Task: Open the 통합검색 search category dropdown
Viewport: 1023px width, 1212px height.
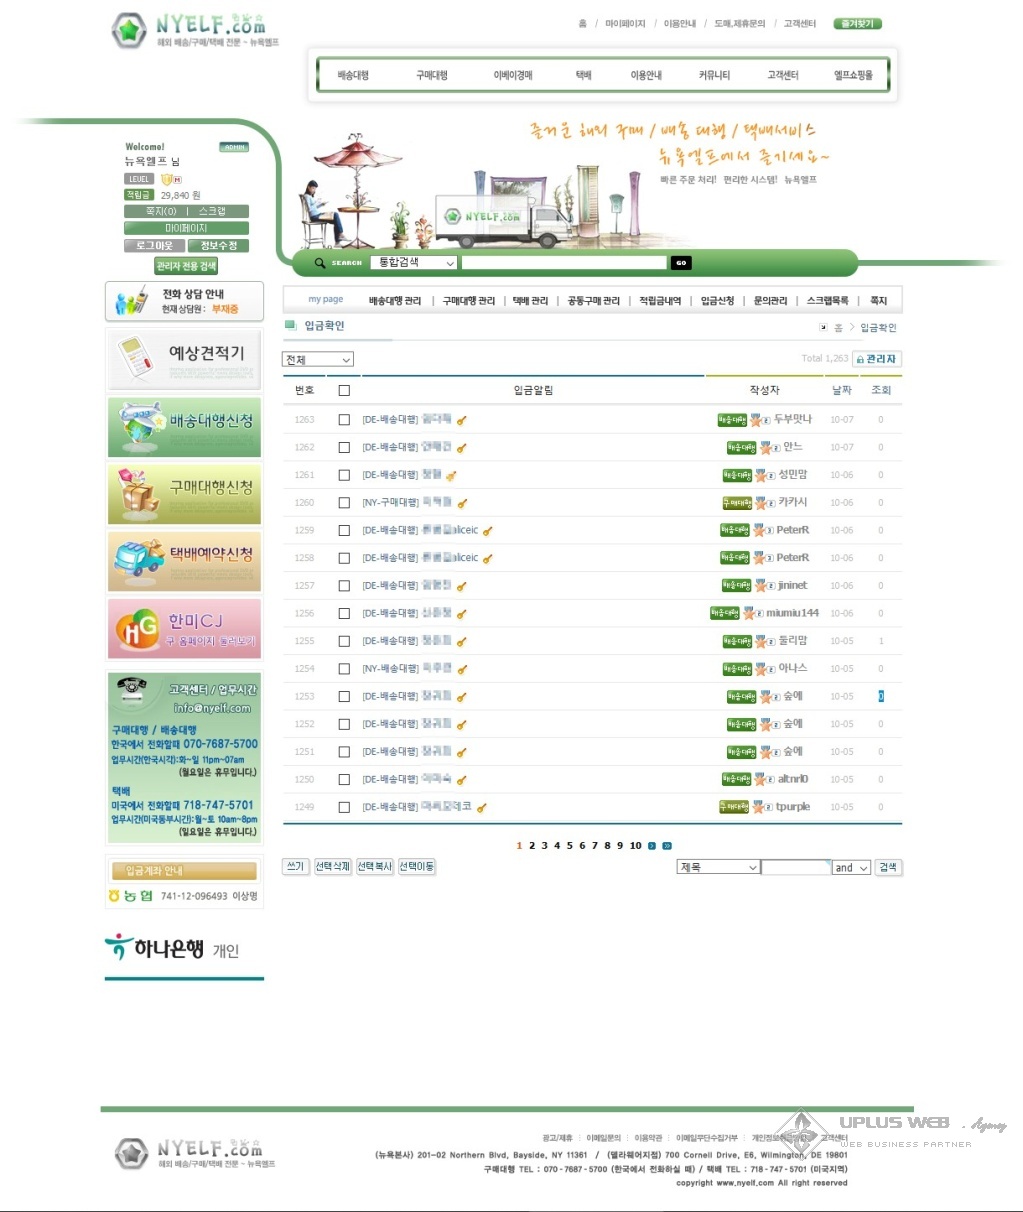Action: [414, 263]
